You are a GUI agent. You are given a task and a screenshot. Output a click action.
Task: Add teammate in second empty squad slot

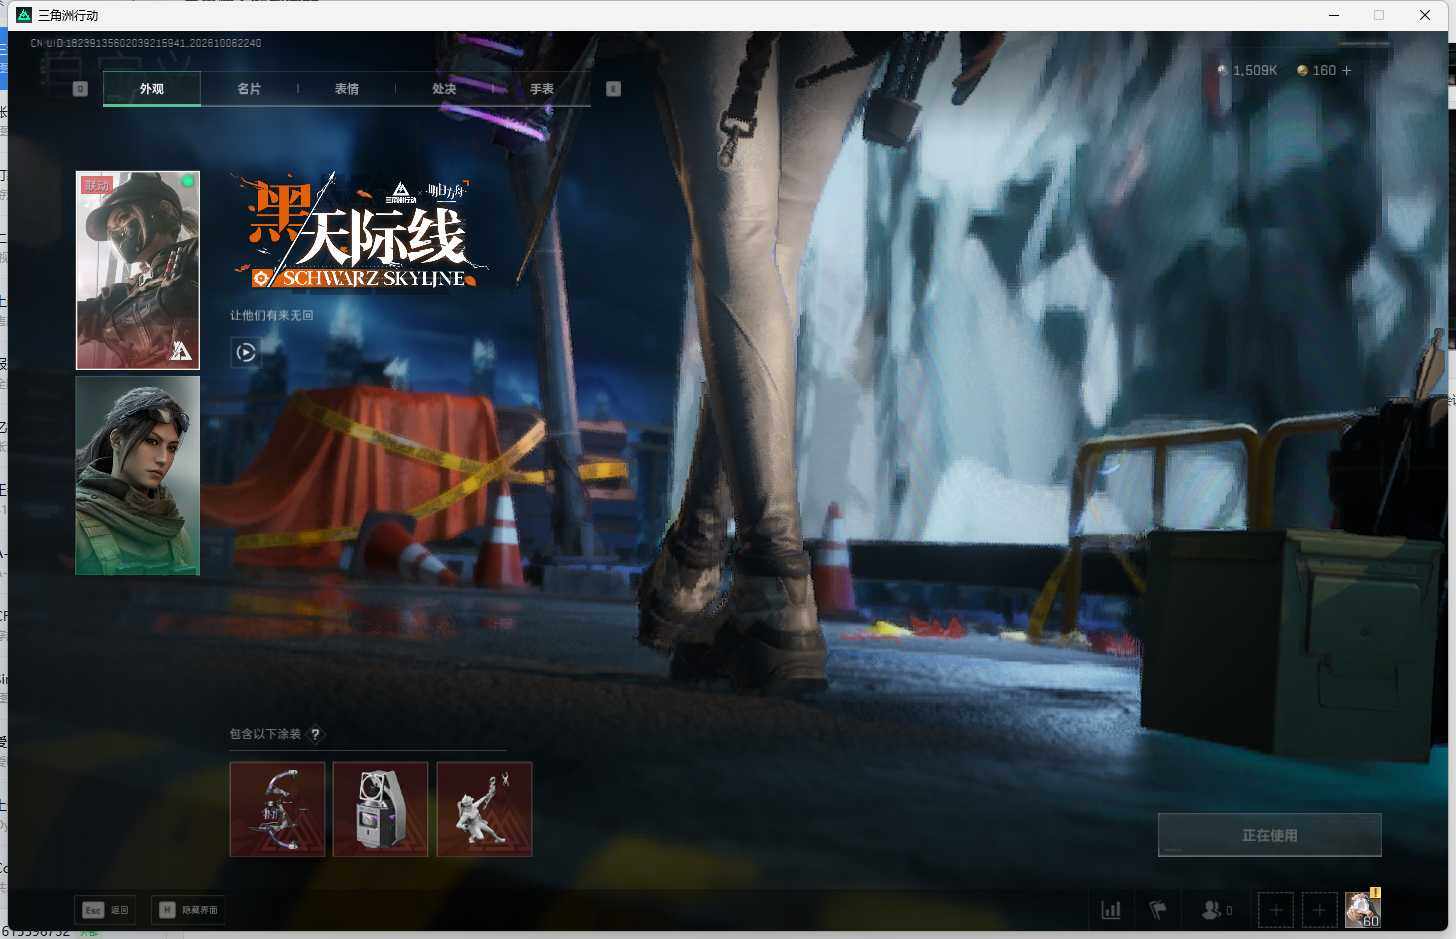coord(1319,910)
